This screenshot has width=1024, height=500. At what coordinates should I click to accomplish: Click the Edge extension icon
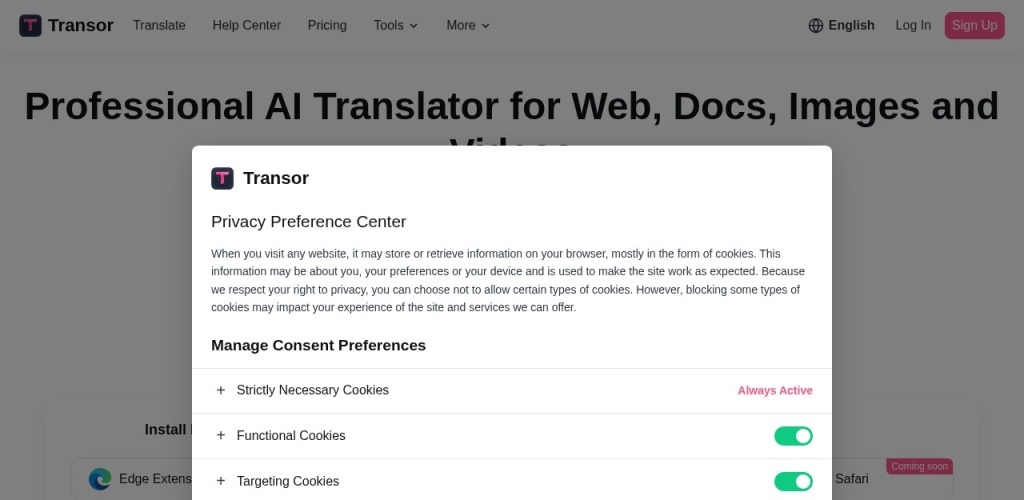(100, 479)
